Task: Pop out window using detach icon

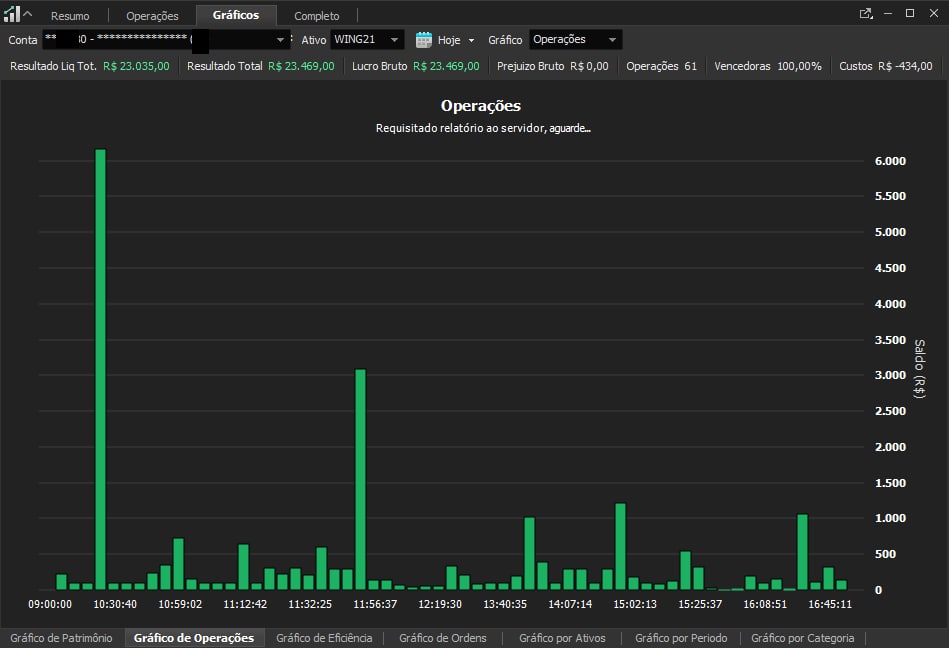Action: [x=866, y=13]
